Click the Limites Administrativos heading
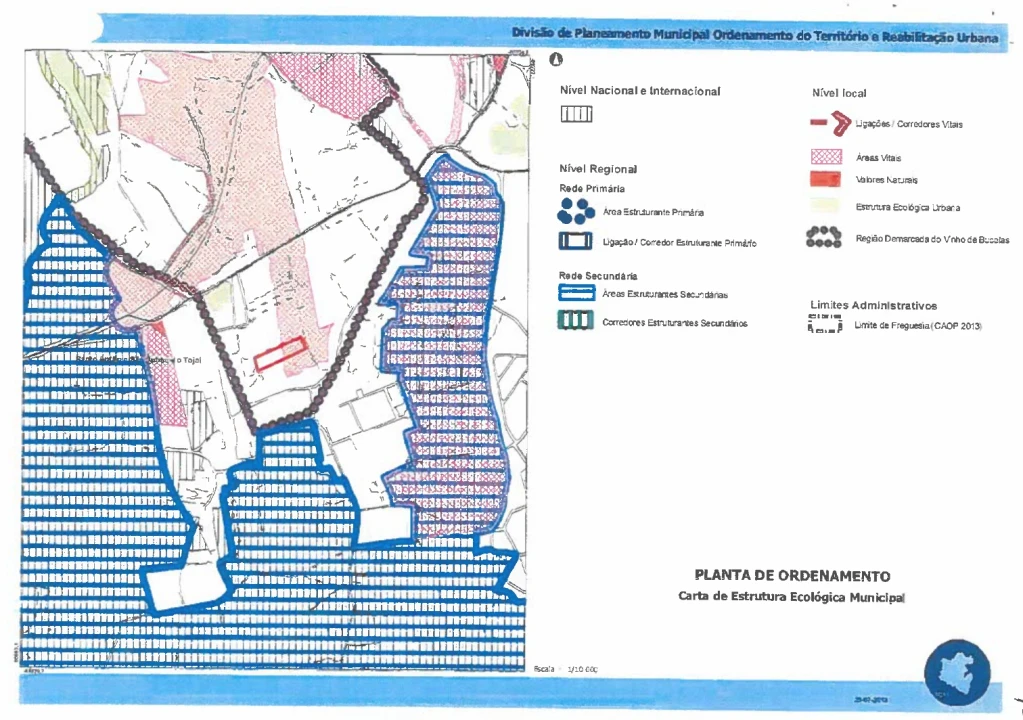The width and height of the screenshot is (1023, 720). [873, 305]
